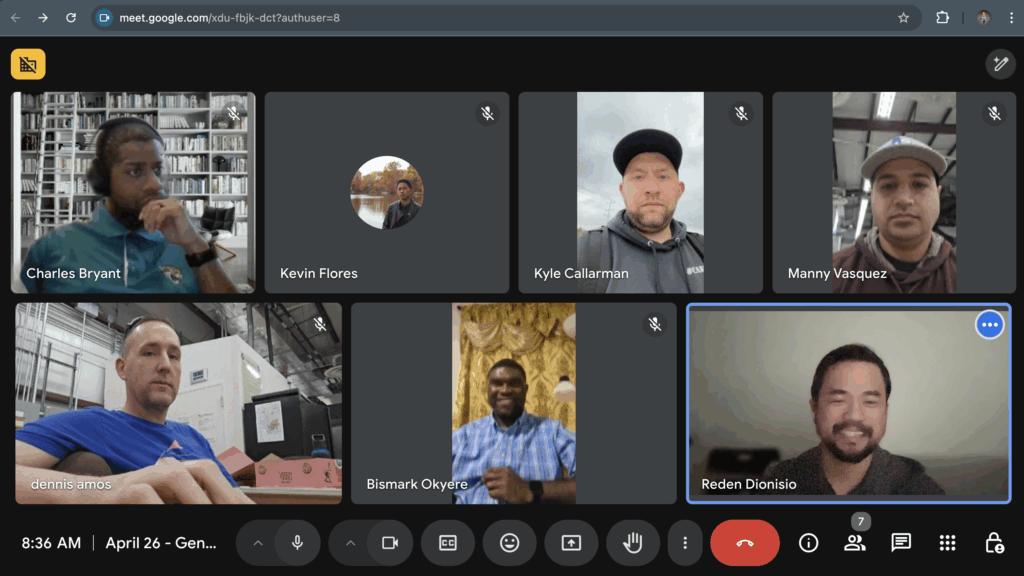Toggle the camera on/off button
Viewport: 1024px width, 576px height.
point(390,543)
